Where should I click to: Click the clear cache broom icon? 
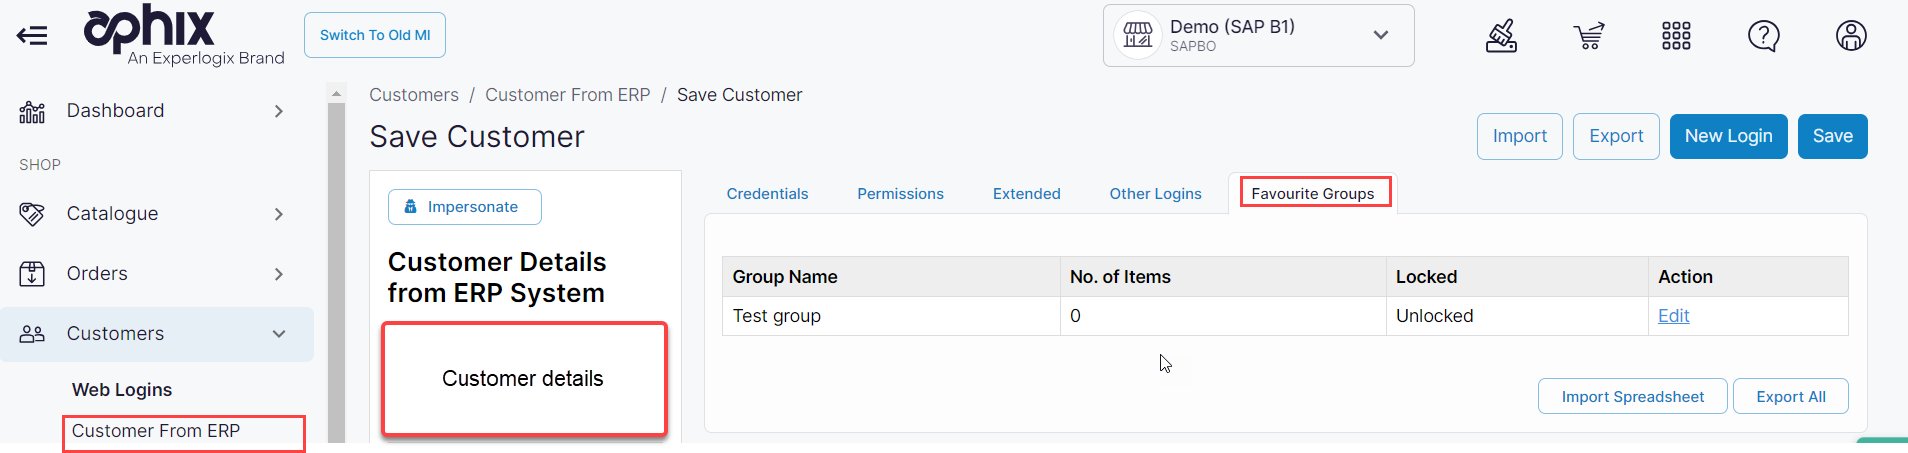pos(1501,36)
